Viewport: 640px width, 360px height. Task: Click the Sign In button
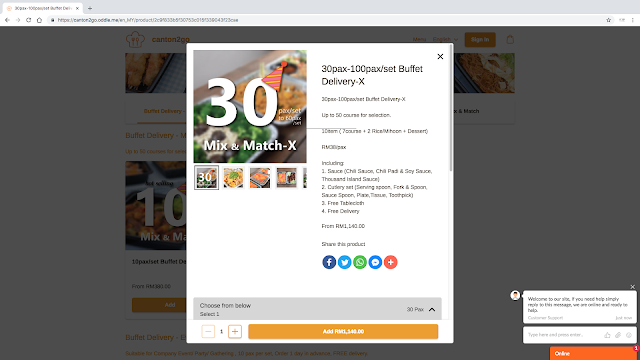click(x=480, y=40)
